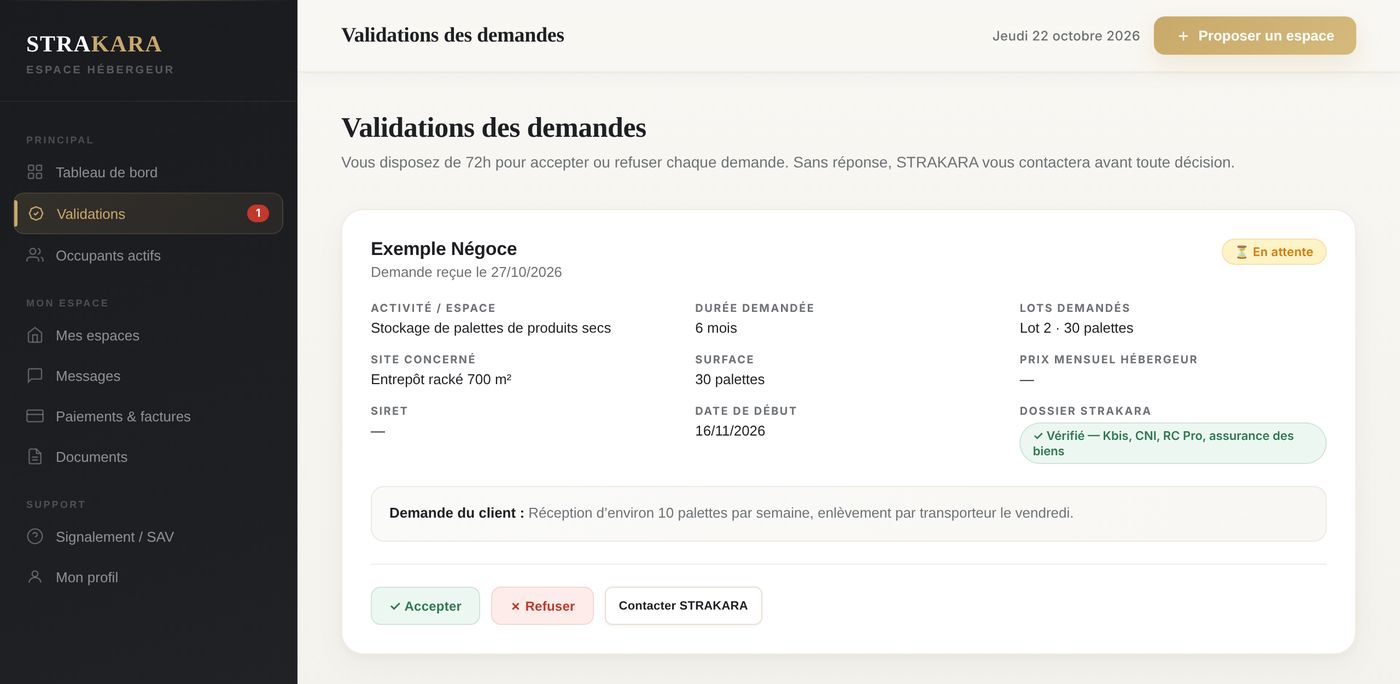Viewport: 1400px width, 684px height.
Task: Click the Messages speech bubble icon
Action: pyautogui.click(x=35, y=376)
